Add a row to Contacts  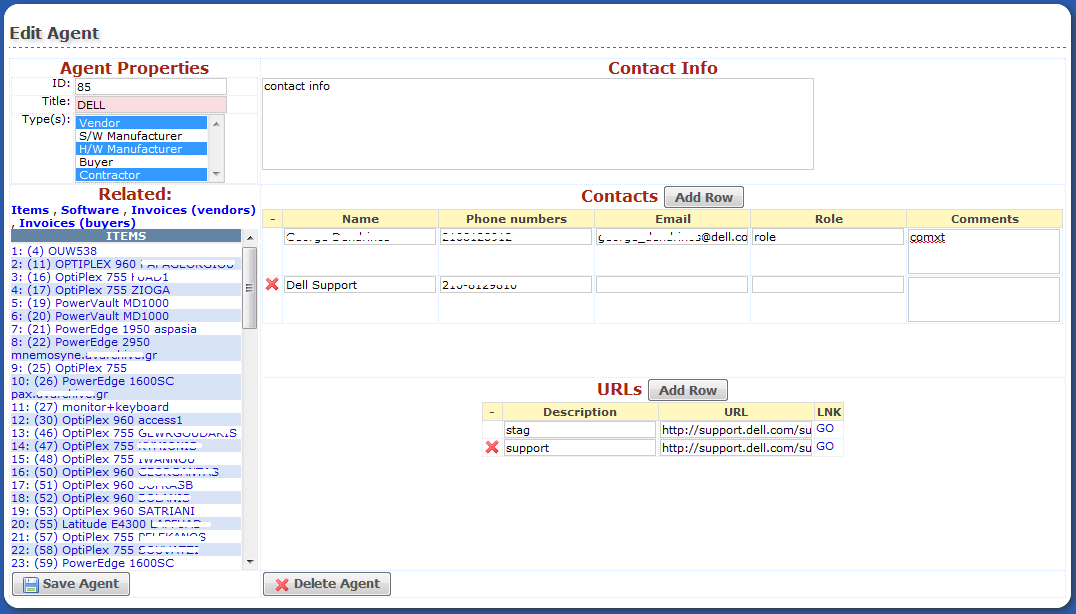point(703,197)
